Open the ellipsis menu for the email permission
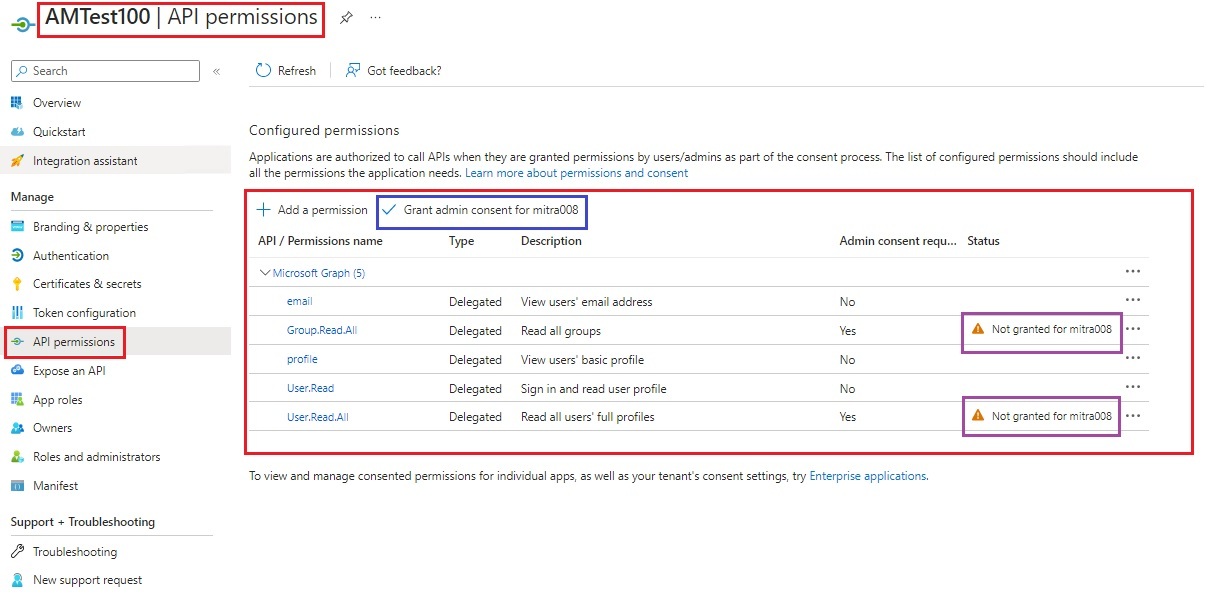1228x614 pixels. pyautogui.click(x=1133, y=300)
